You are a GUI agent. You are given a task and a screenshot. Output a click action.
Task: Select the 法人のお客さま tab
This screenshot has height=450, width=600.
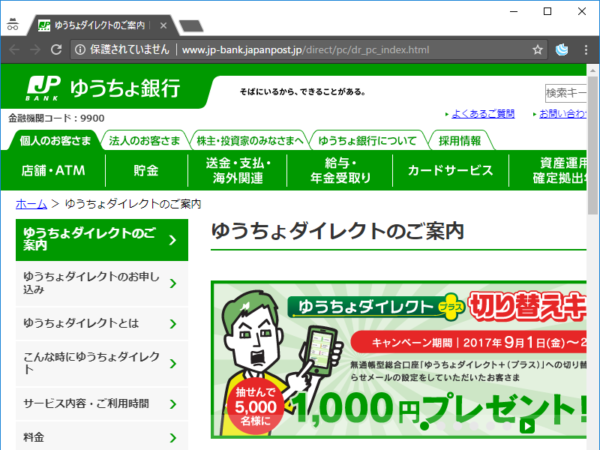145,140
